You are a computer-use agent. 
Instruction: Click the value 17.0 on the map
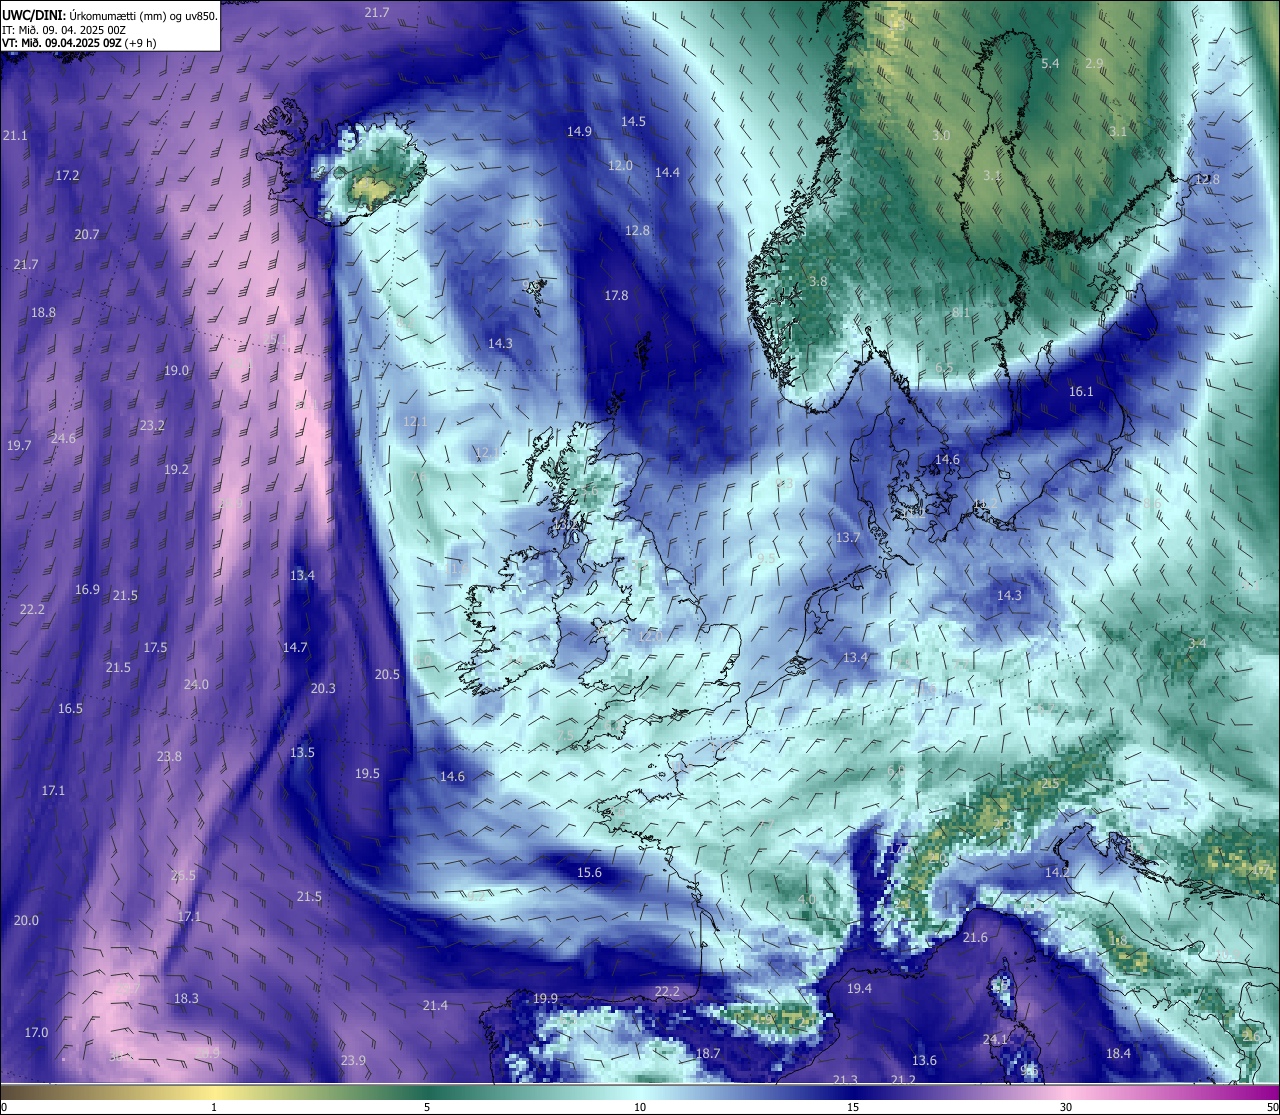coord(36,1032)
